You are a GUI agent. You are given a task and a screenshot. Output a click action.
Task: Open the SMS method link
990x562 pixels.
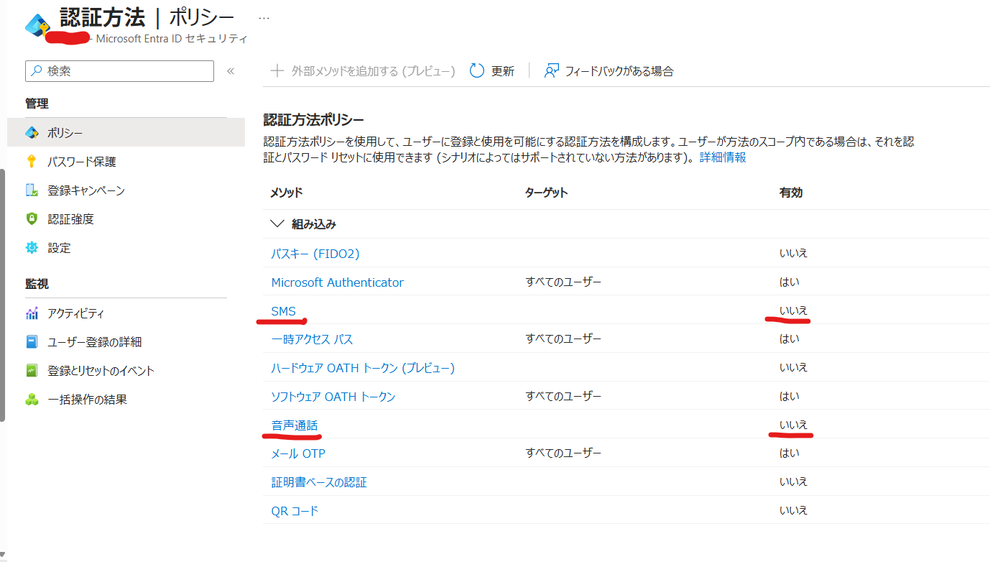[x=283, y=311]
